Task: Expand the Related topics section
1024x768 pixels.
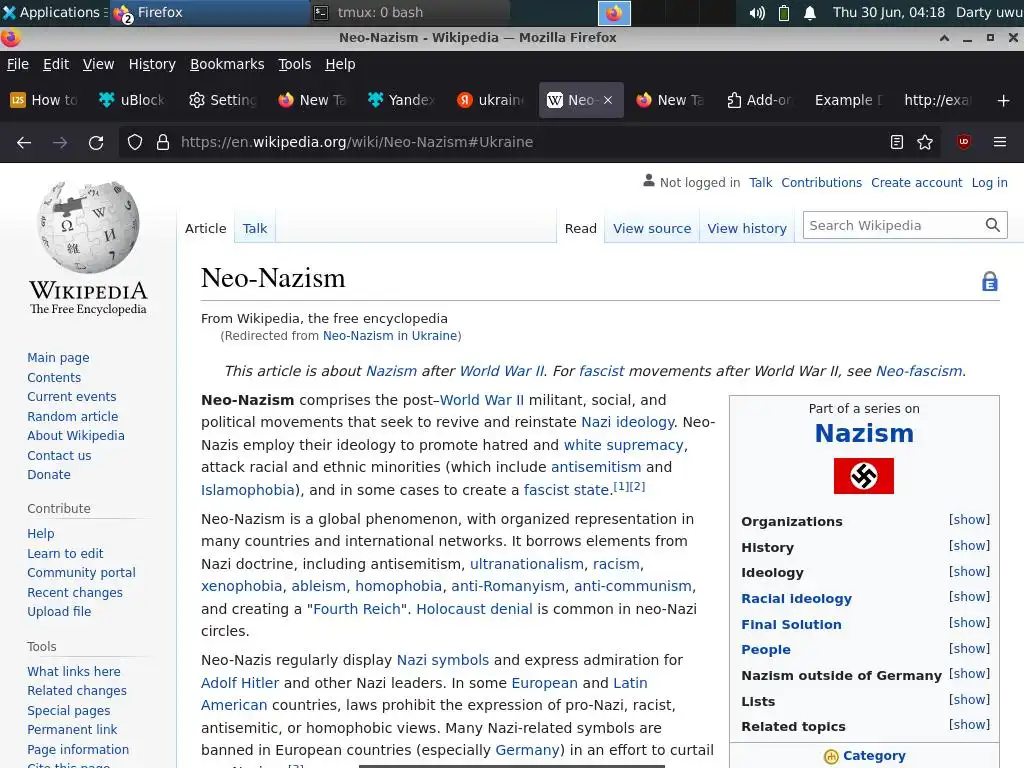Action: [969, 724]
